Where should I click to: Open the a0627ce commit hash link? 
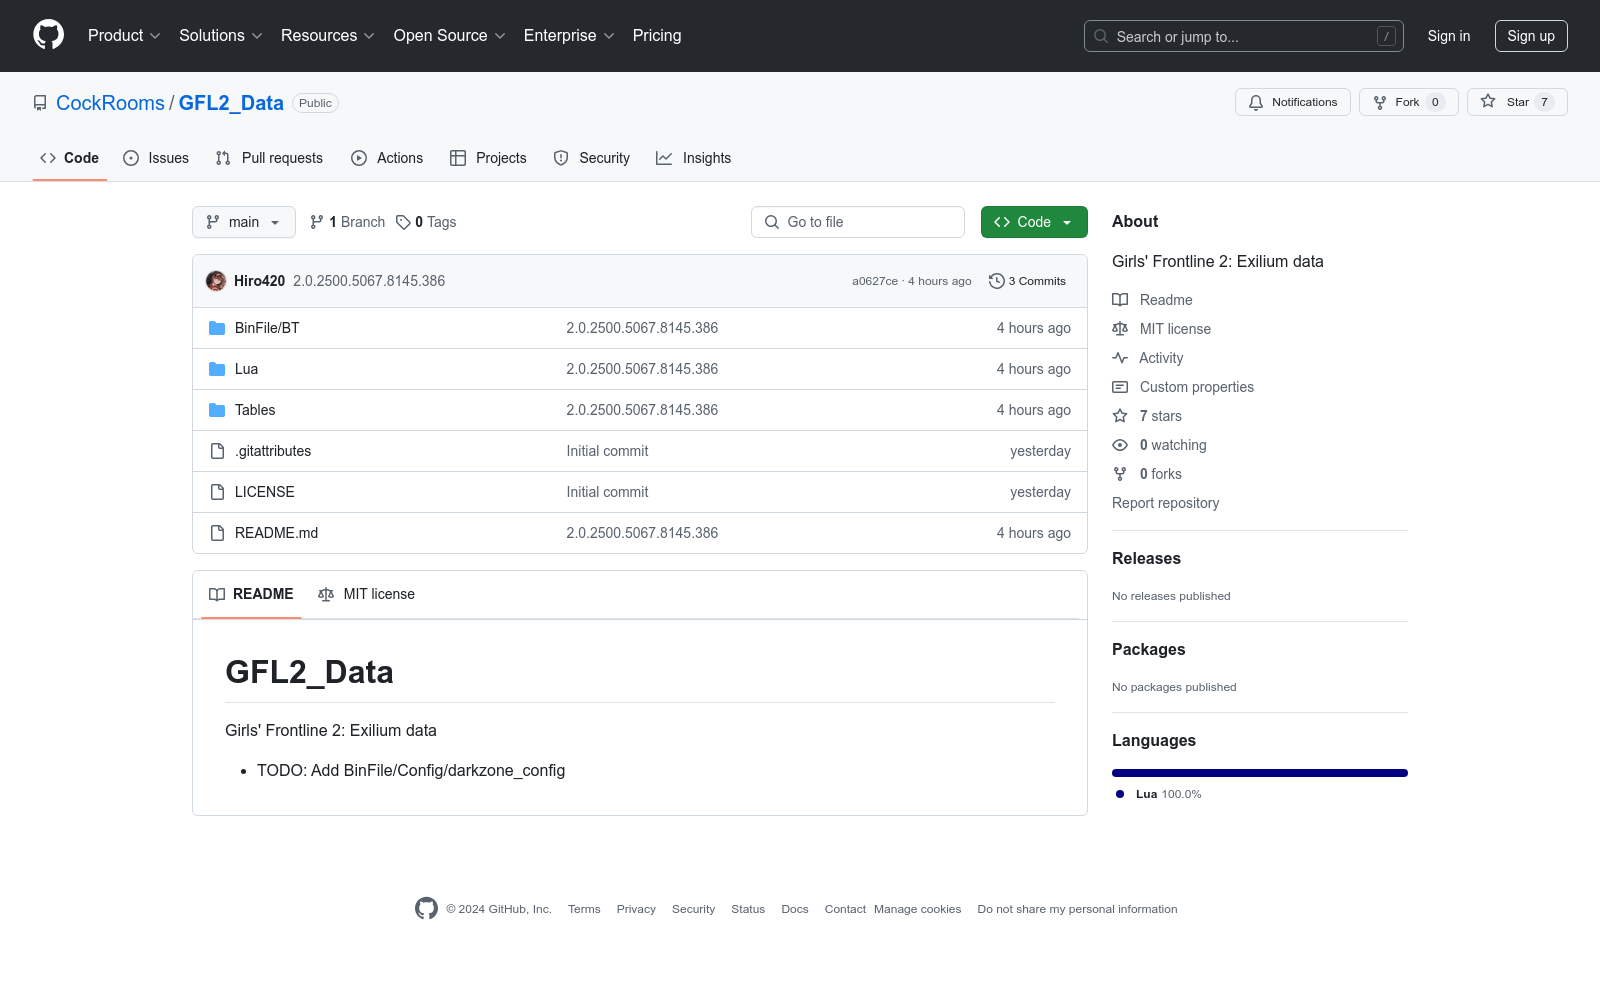[x=875, y=281]
